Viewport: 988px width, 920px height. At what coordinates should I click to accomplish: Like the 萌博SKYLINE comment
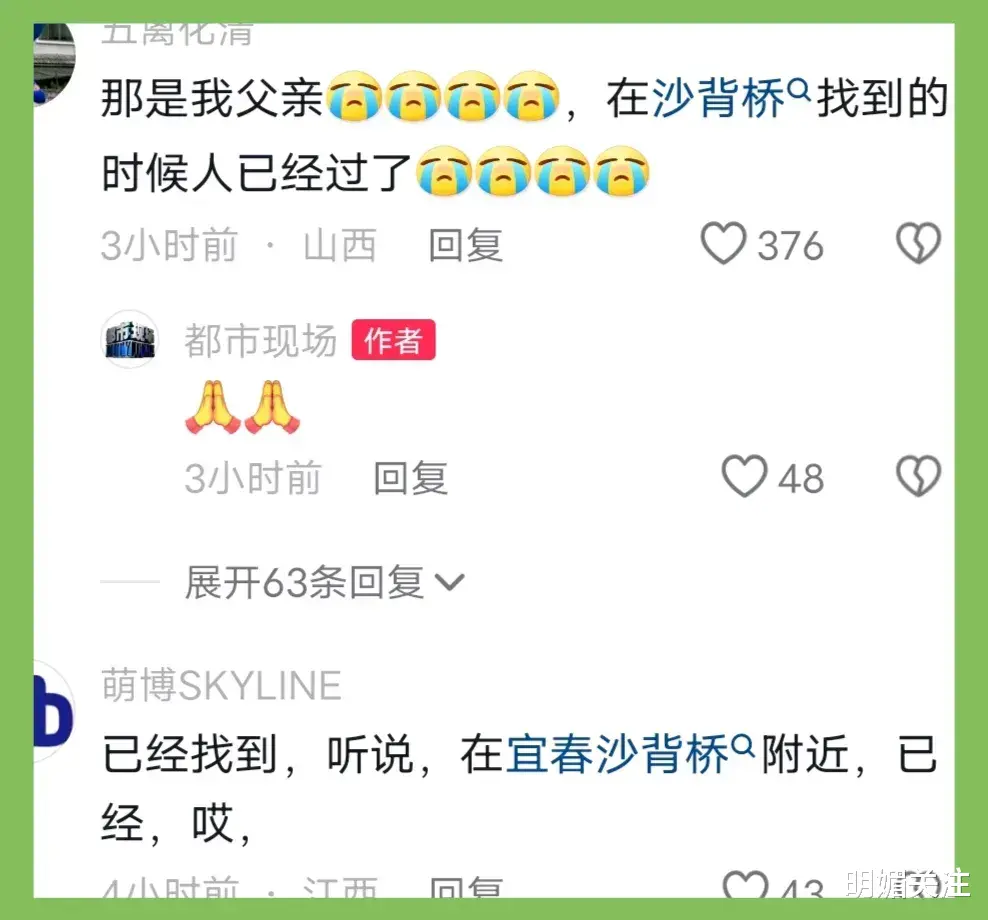(x=745, y=883)
